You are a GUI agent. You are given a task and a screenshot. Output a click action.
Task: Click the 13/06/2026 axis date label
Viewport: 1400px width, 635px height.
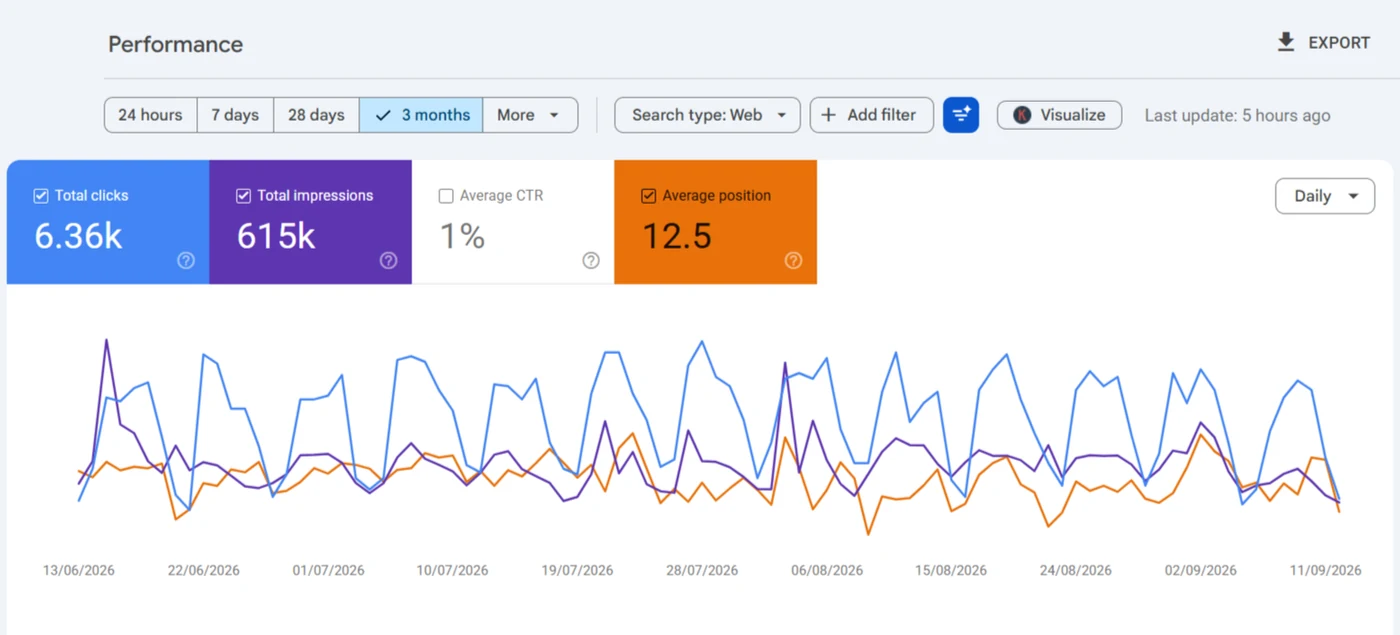[x=79, y=570]
